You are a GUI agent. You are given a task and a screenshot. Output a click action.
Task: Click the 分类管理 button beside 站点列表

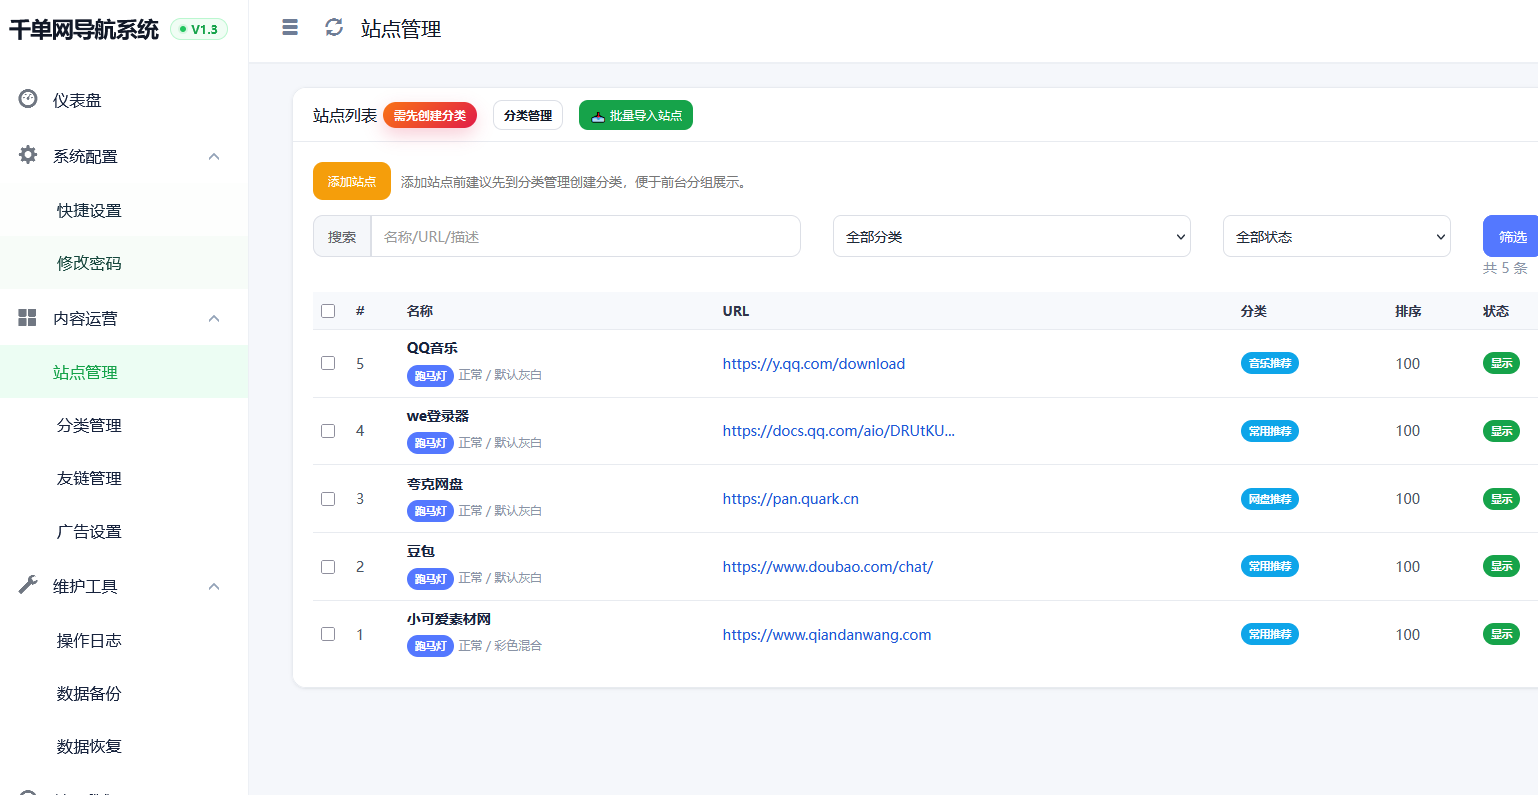point(528,116)
